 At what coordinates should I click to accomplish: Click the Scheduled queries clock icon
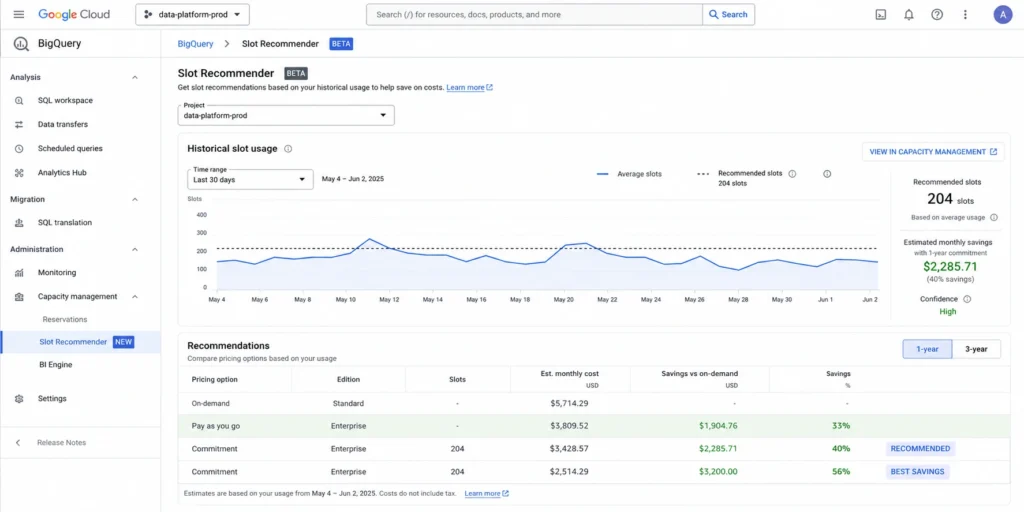click(19, 148)
